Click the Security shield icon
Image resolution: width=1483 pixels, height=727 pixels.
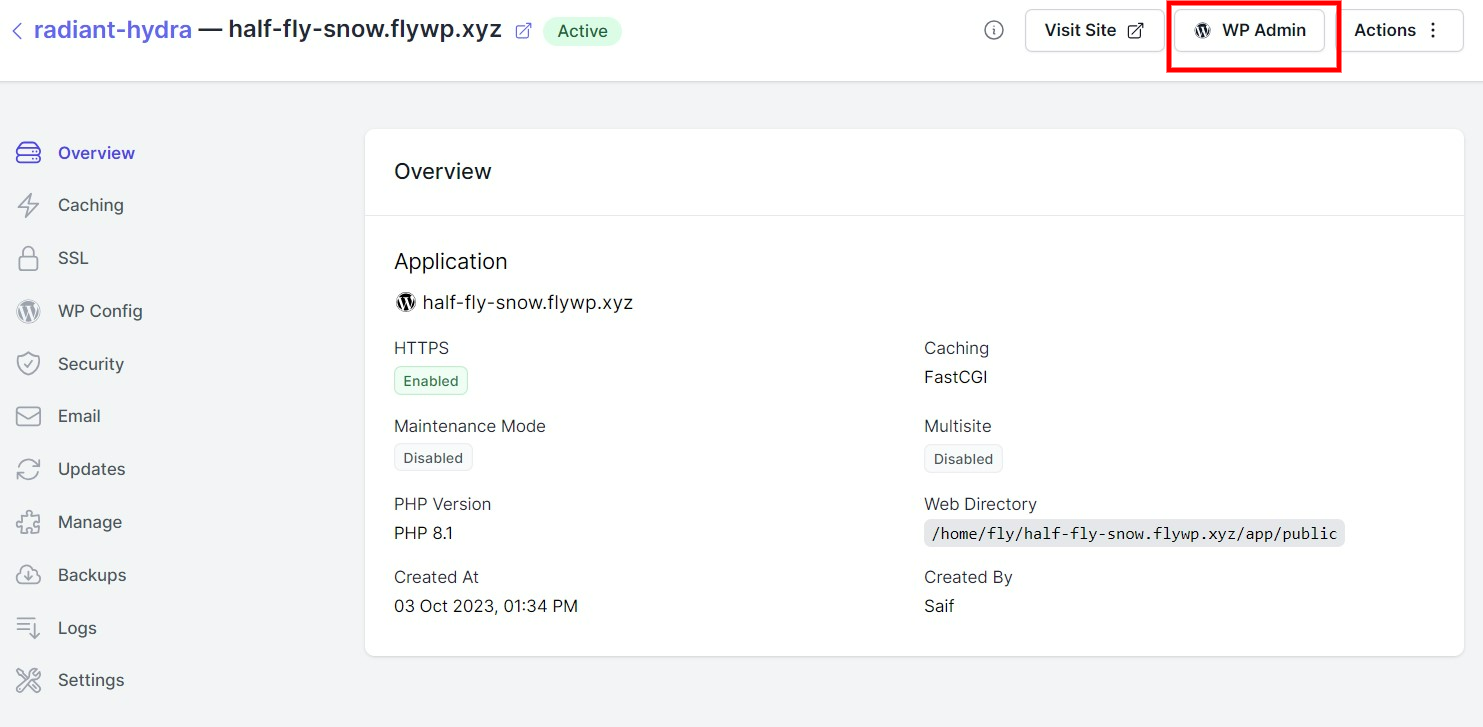tap(28, 364)
